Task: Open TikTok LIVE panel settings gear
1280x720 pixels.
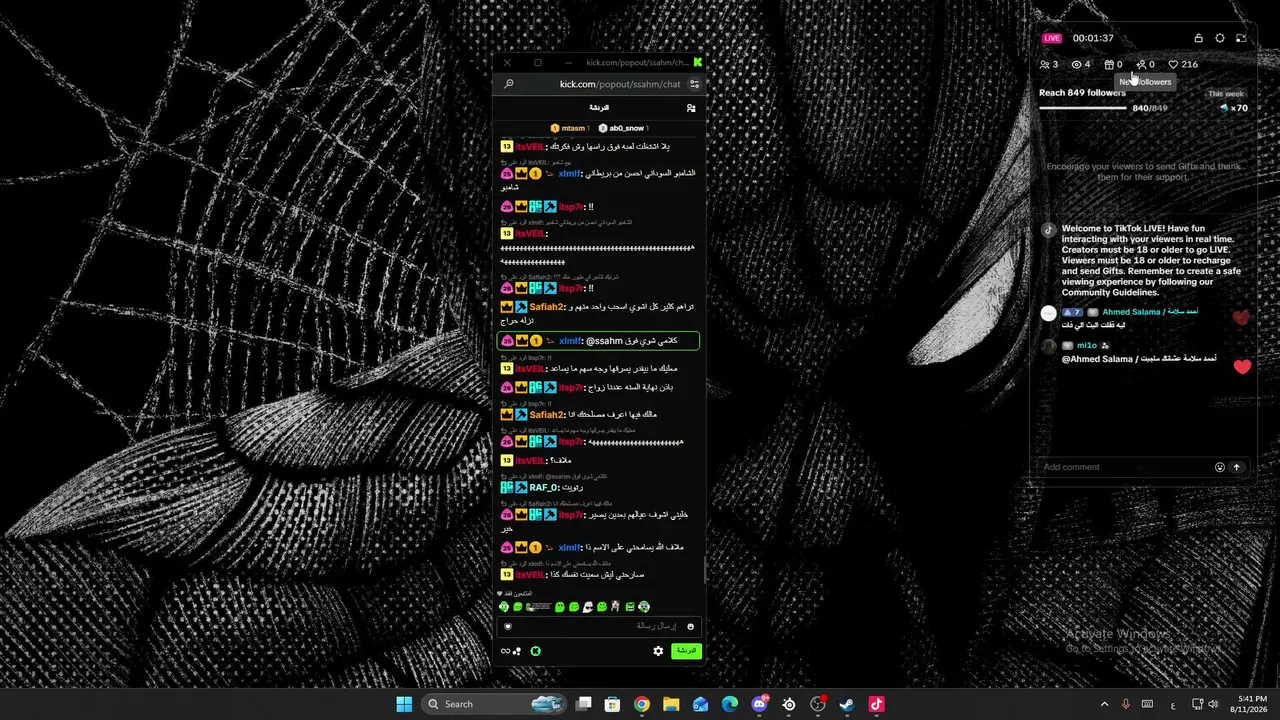Action: [x=1220, y=38]
